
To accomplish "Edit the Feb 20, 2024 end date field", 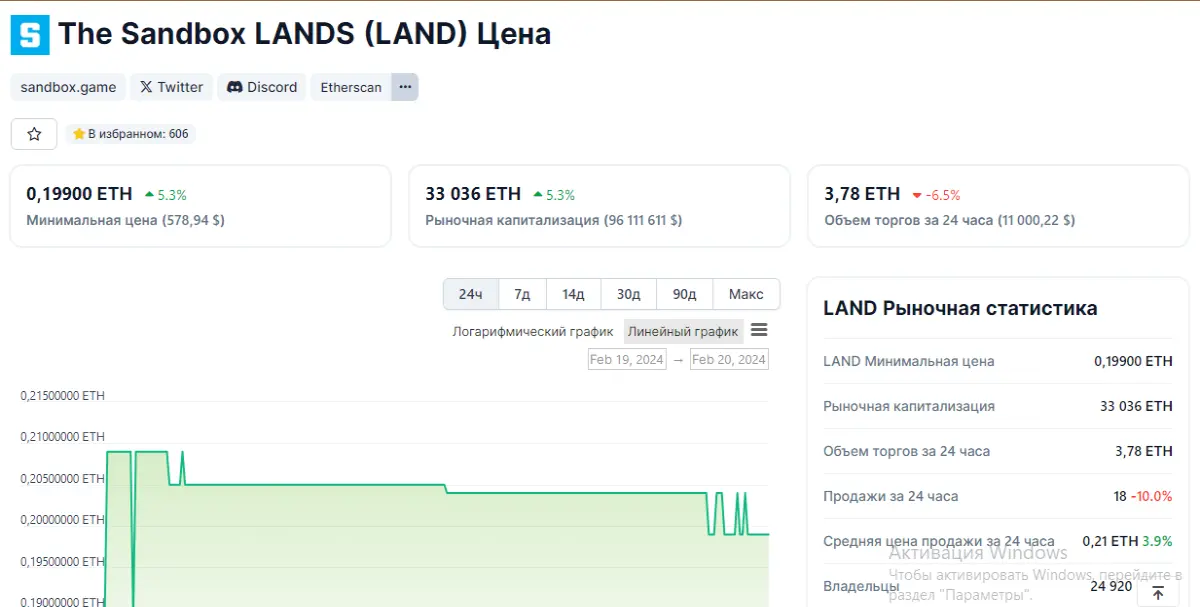I will [x=729, y=359].
